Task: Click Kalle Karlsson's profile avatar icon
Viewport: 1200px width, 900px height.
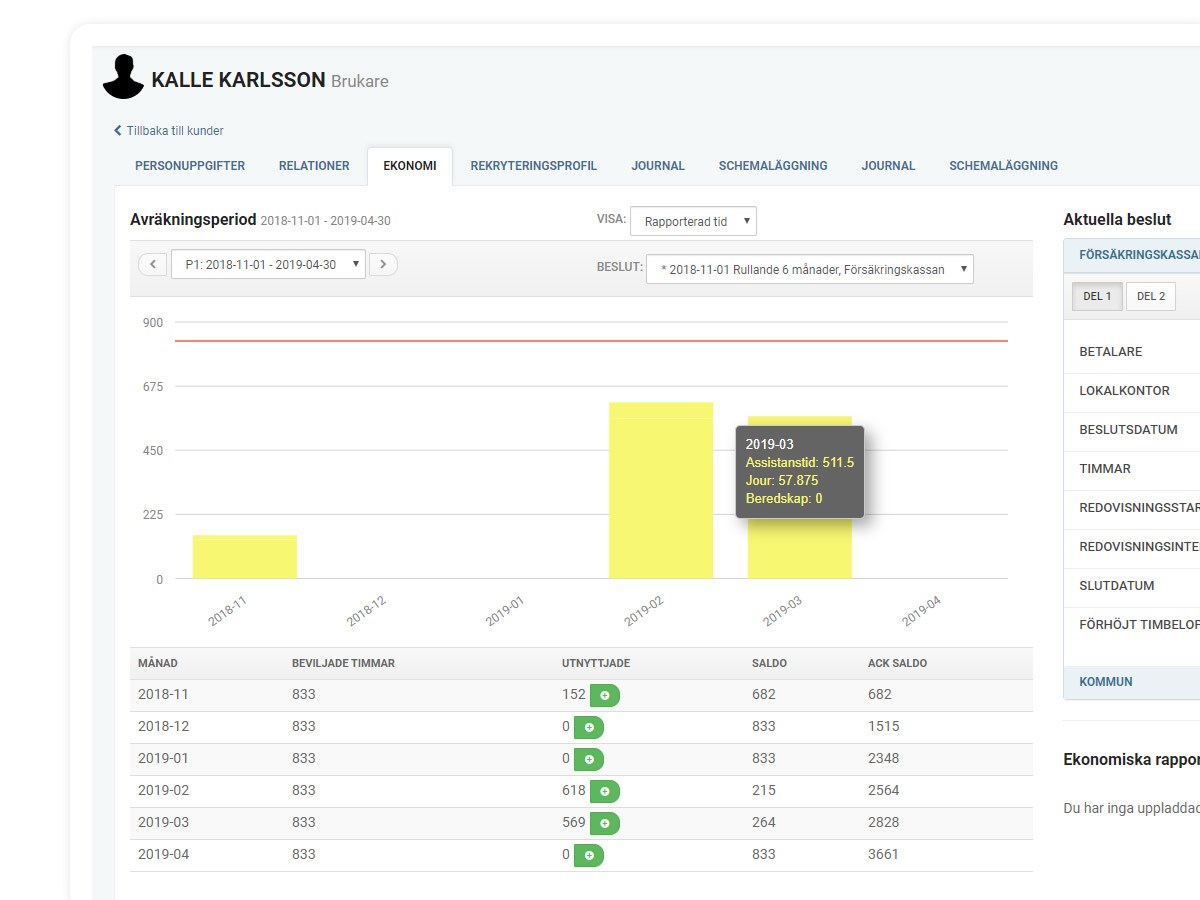Action: (x=124, y=78)
